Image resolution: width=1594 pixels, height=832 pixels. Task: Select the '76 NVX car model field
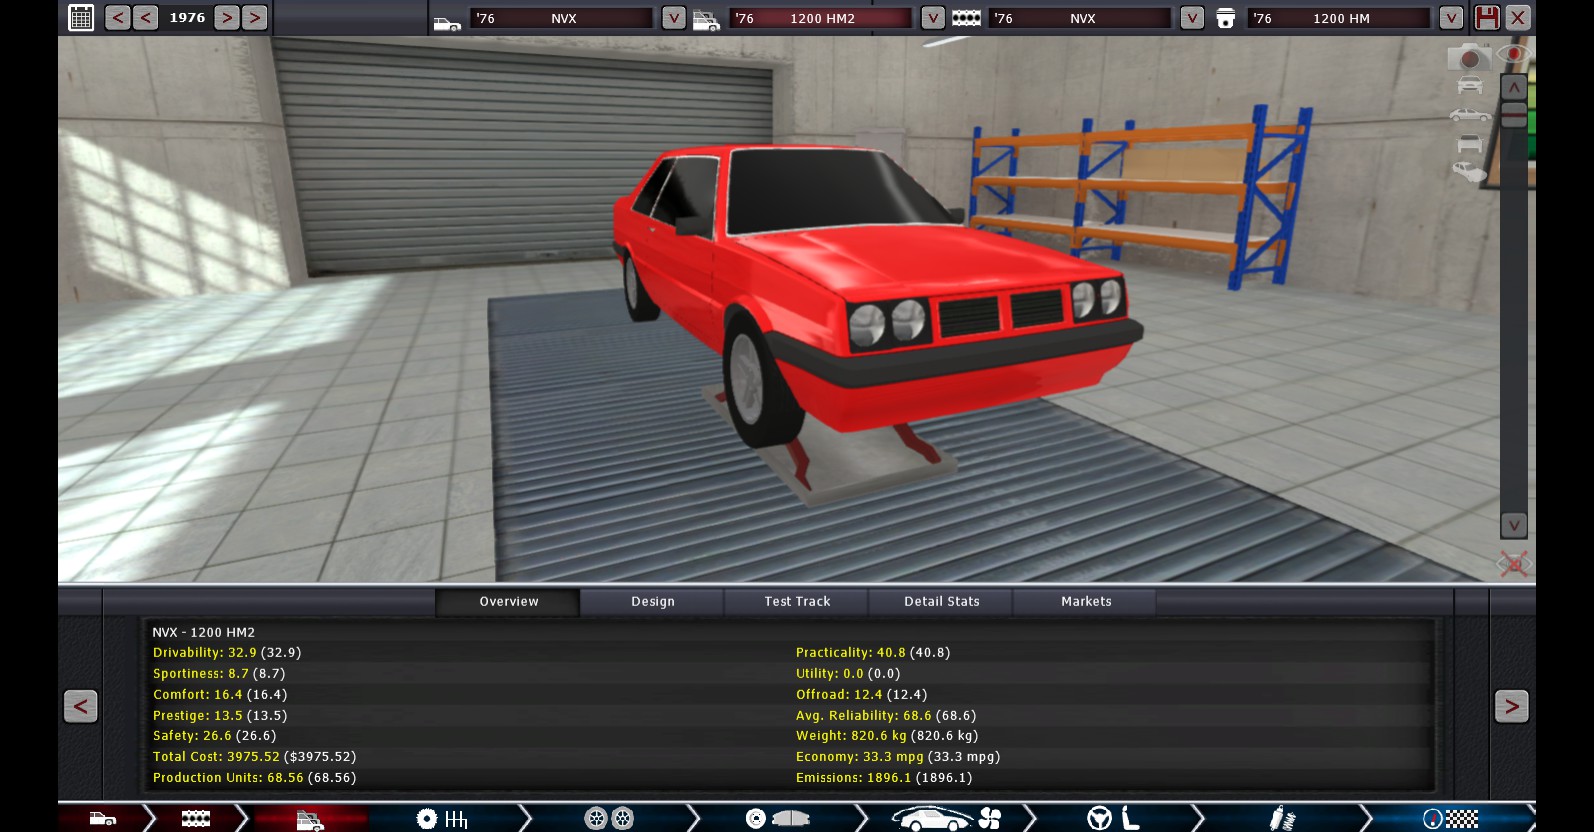click(561, 18)
